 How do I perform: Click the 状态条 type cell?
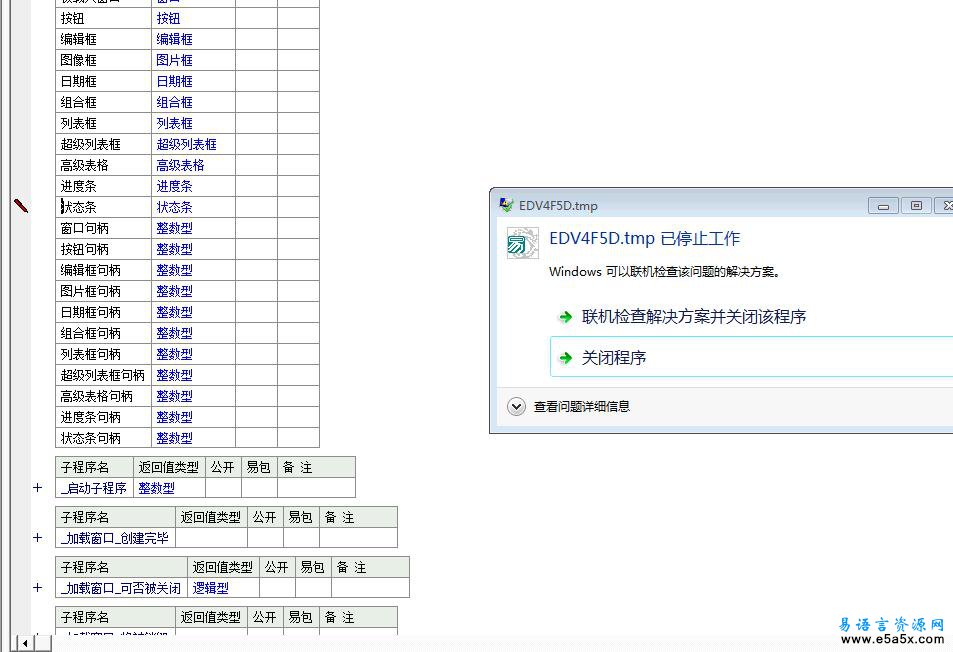pos(193,207)
